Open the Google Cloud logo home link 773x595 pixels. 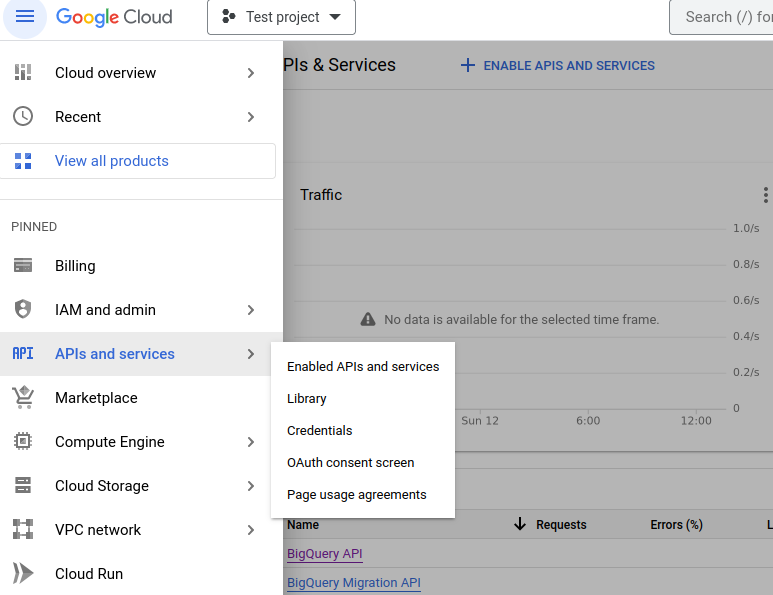[114, 17]
